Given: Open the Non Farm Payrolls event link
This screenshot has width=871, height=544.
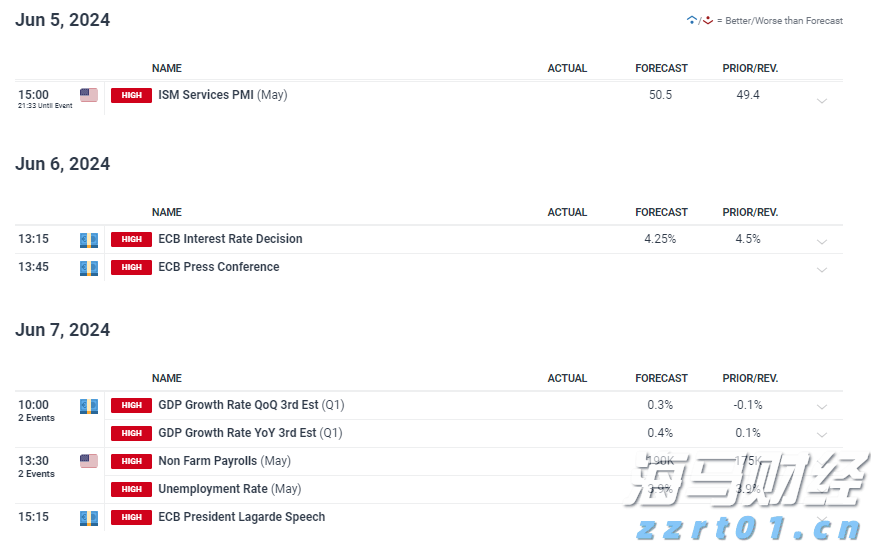Looking at the screenshot, I should (x=208, y=461).
